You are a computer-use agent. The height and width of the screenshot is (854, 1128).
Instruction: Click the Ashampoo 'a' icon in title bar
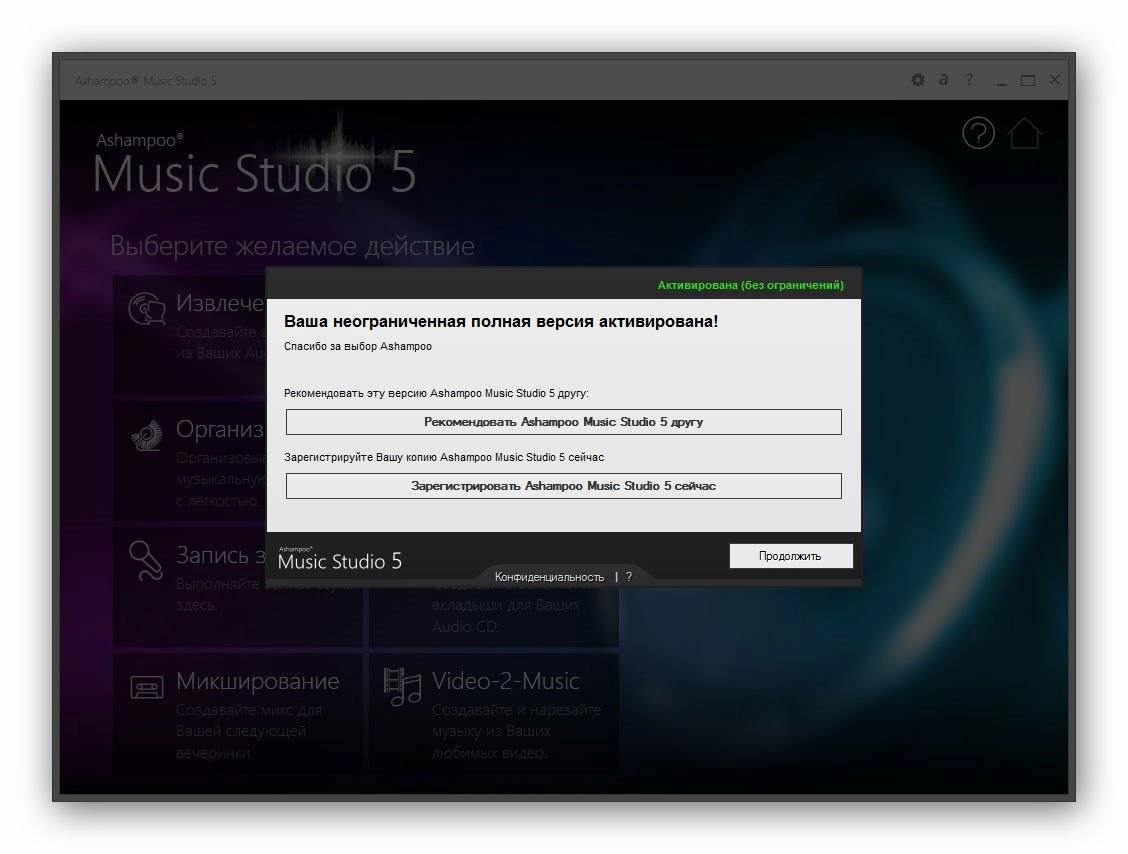coord(943,80)
